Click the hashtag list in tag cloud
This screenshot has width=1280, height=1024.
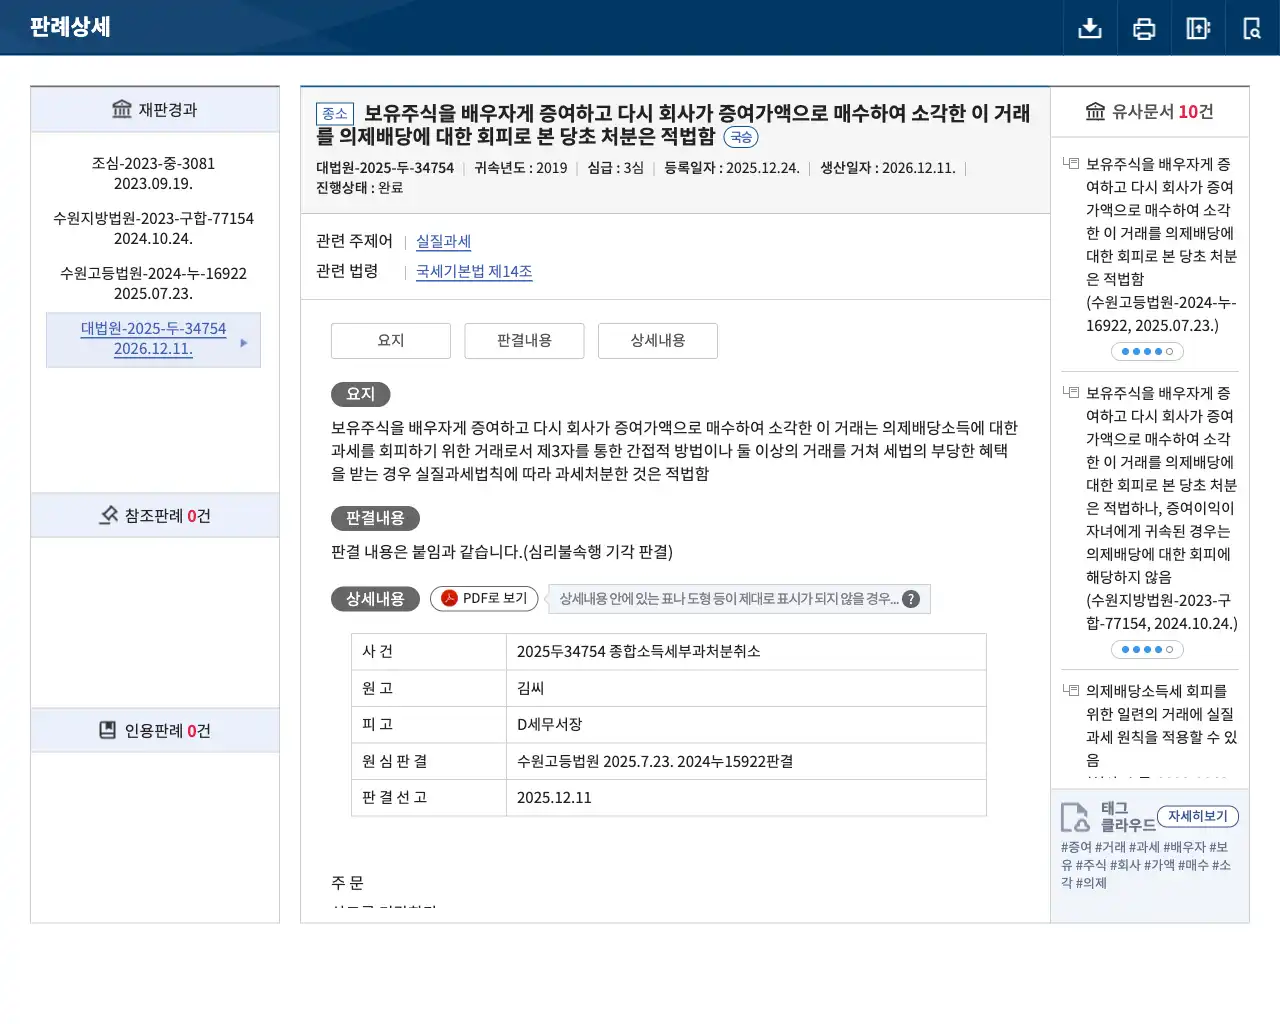point(1146,865)
